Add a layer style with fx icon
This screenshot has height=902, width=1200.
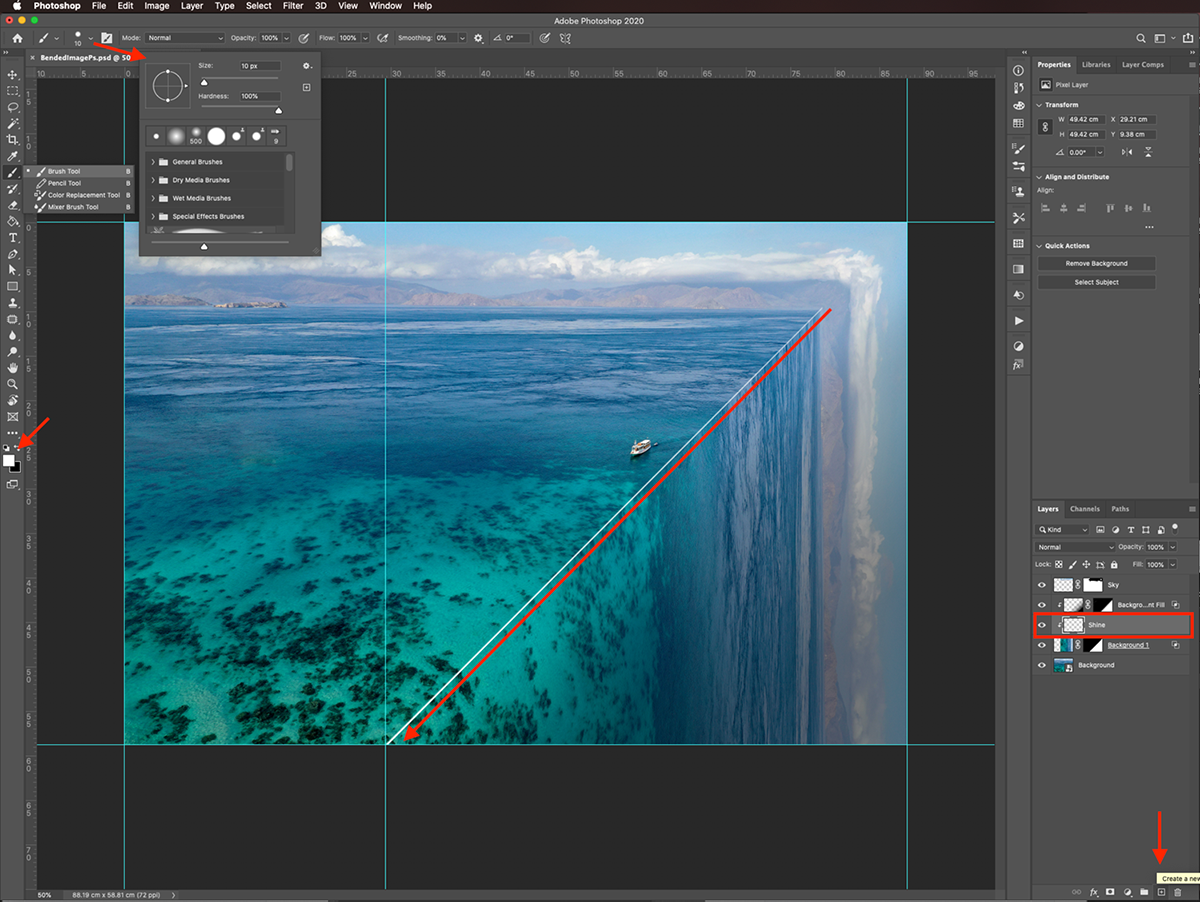[x=1094, y=891]
